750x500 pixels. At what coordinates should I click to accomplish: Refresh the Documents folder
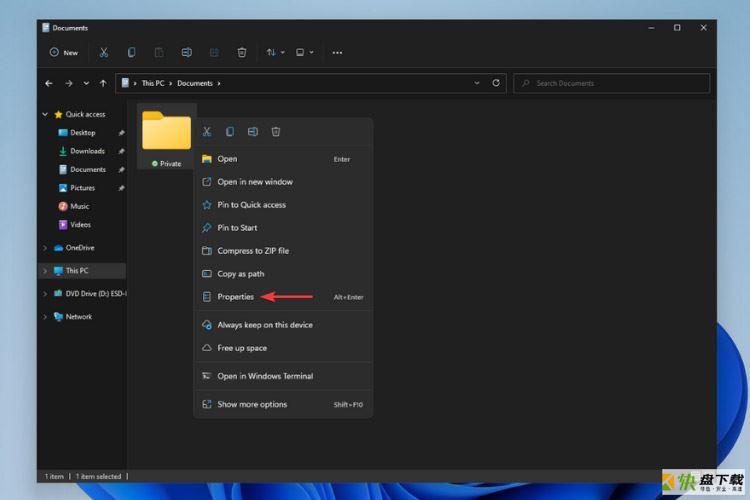coord(496,83)
